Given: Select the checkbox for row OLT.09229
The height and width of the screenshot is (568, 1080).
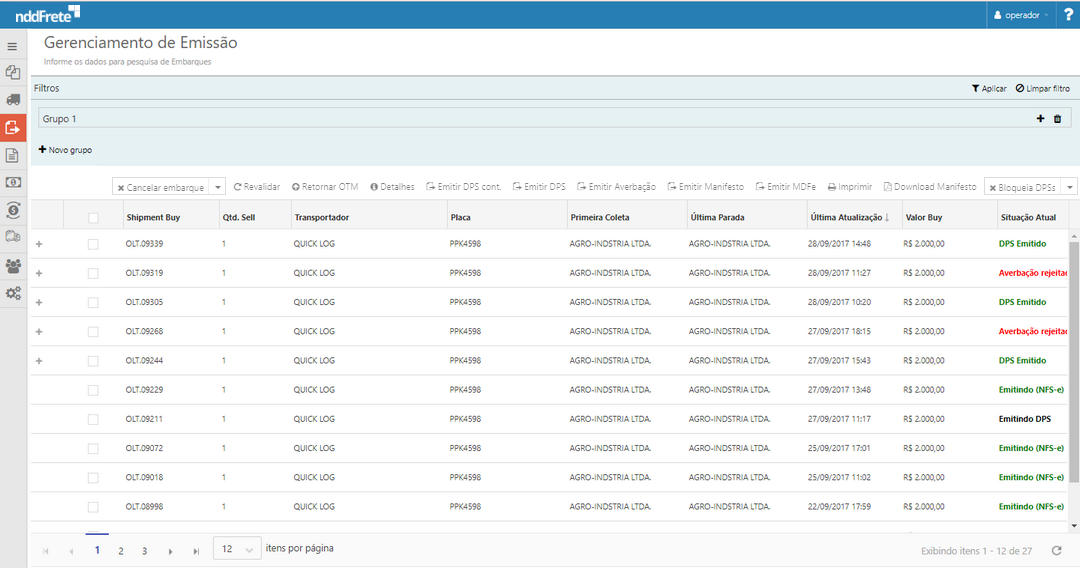Looking at the screenshot, I should point(93,390).
